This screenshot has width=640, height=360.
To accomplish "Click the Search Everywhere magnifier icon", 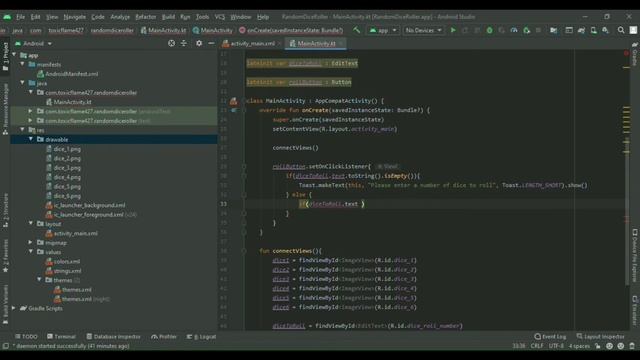I will 621,30.
